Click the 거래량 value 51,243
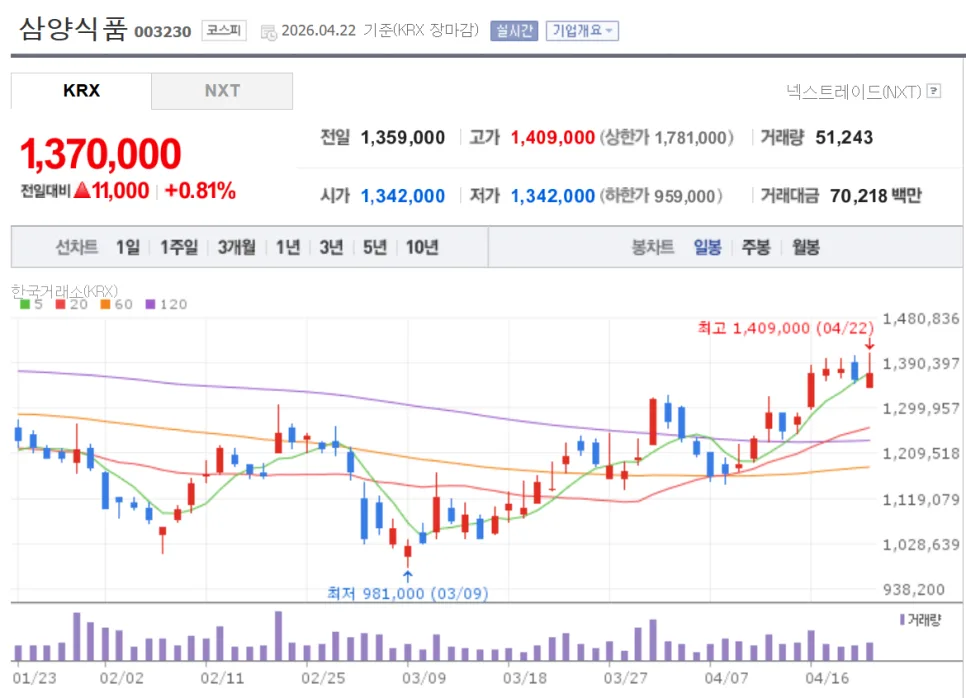 pos(844,137)
